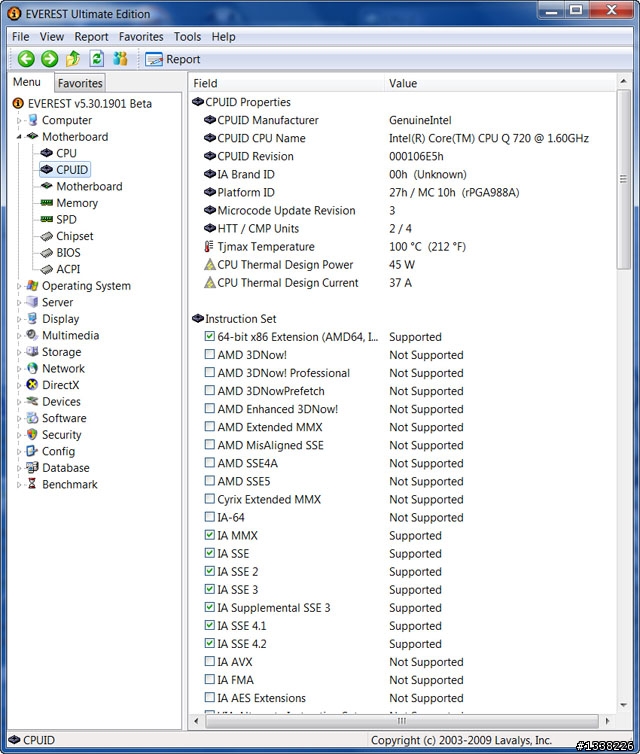This screenshot has height=754, width=640.
Task: Click the Operating System Windows flag icon
Action: pos(32,286)
